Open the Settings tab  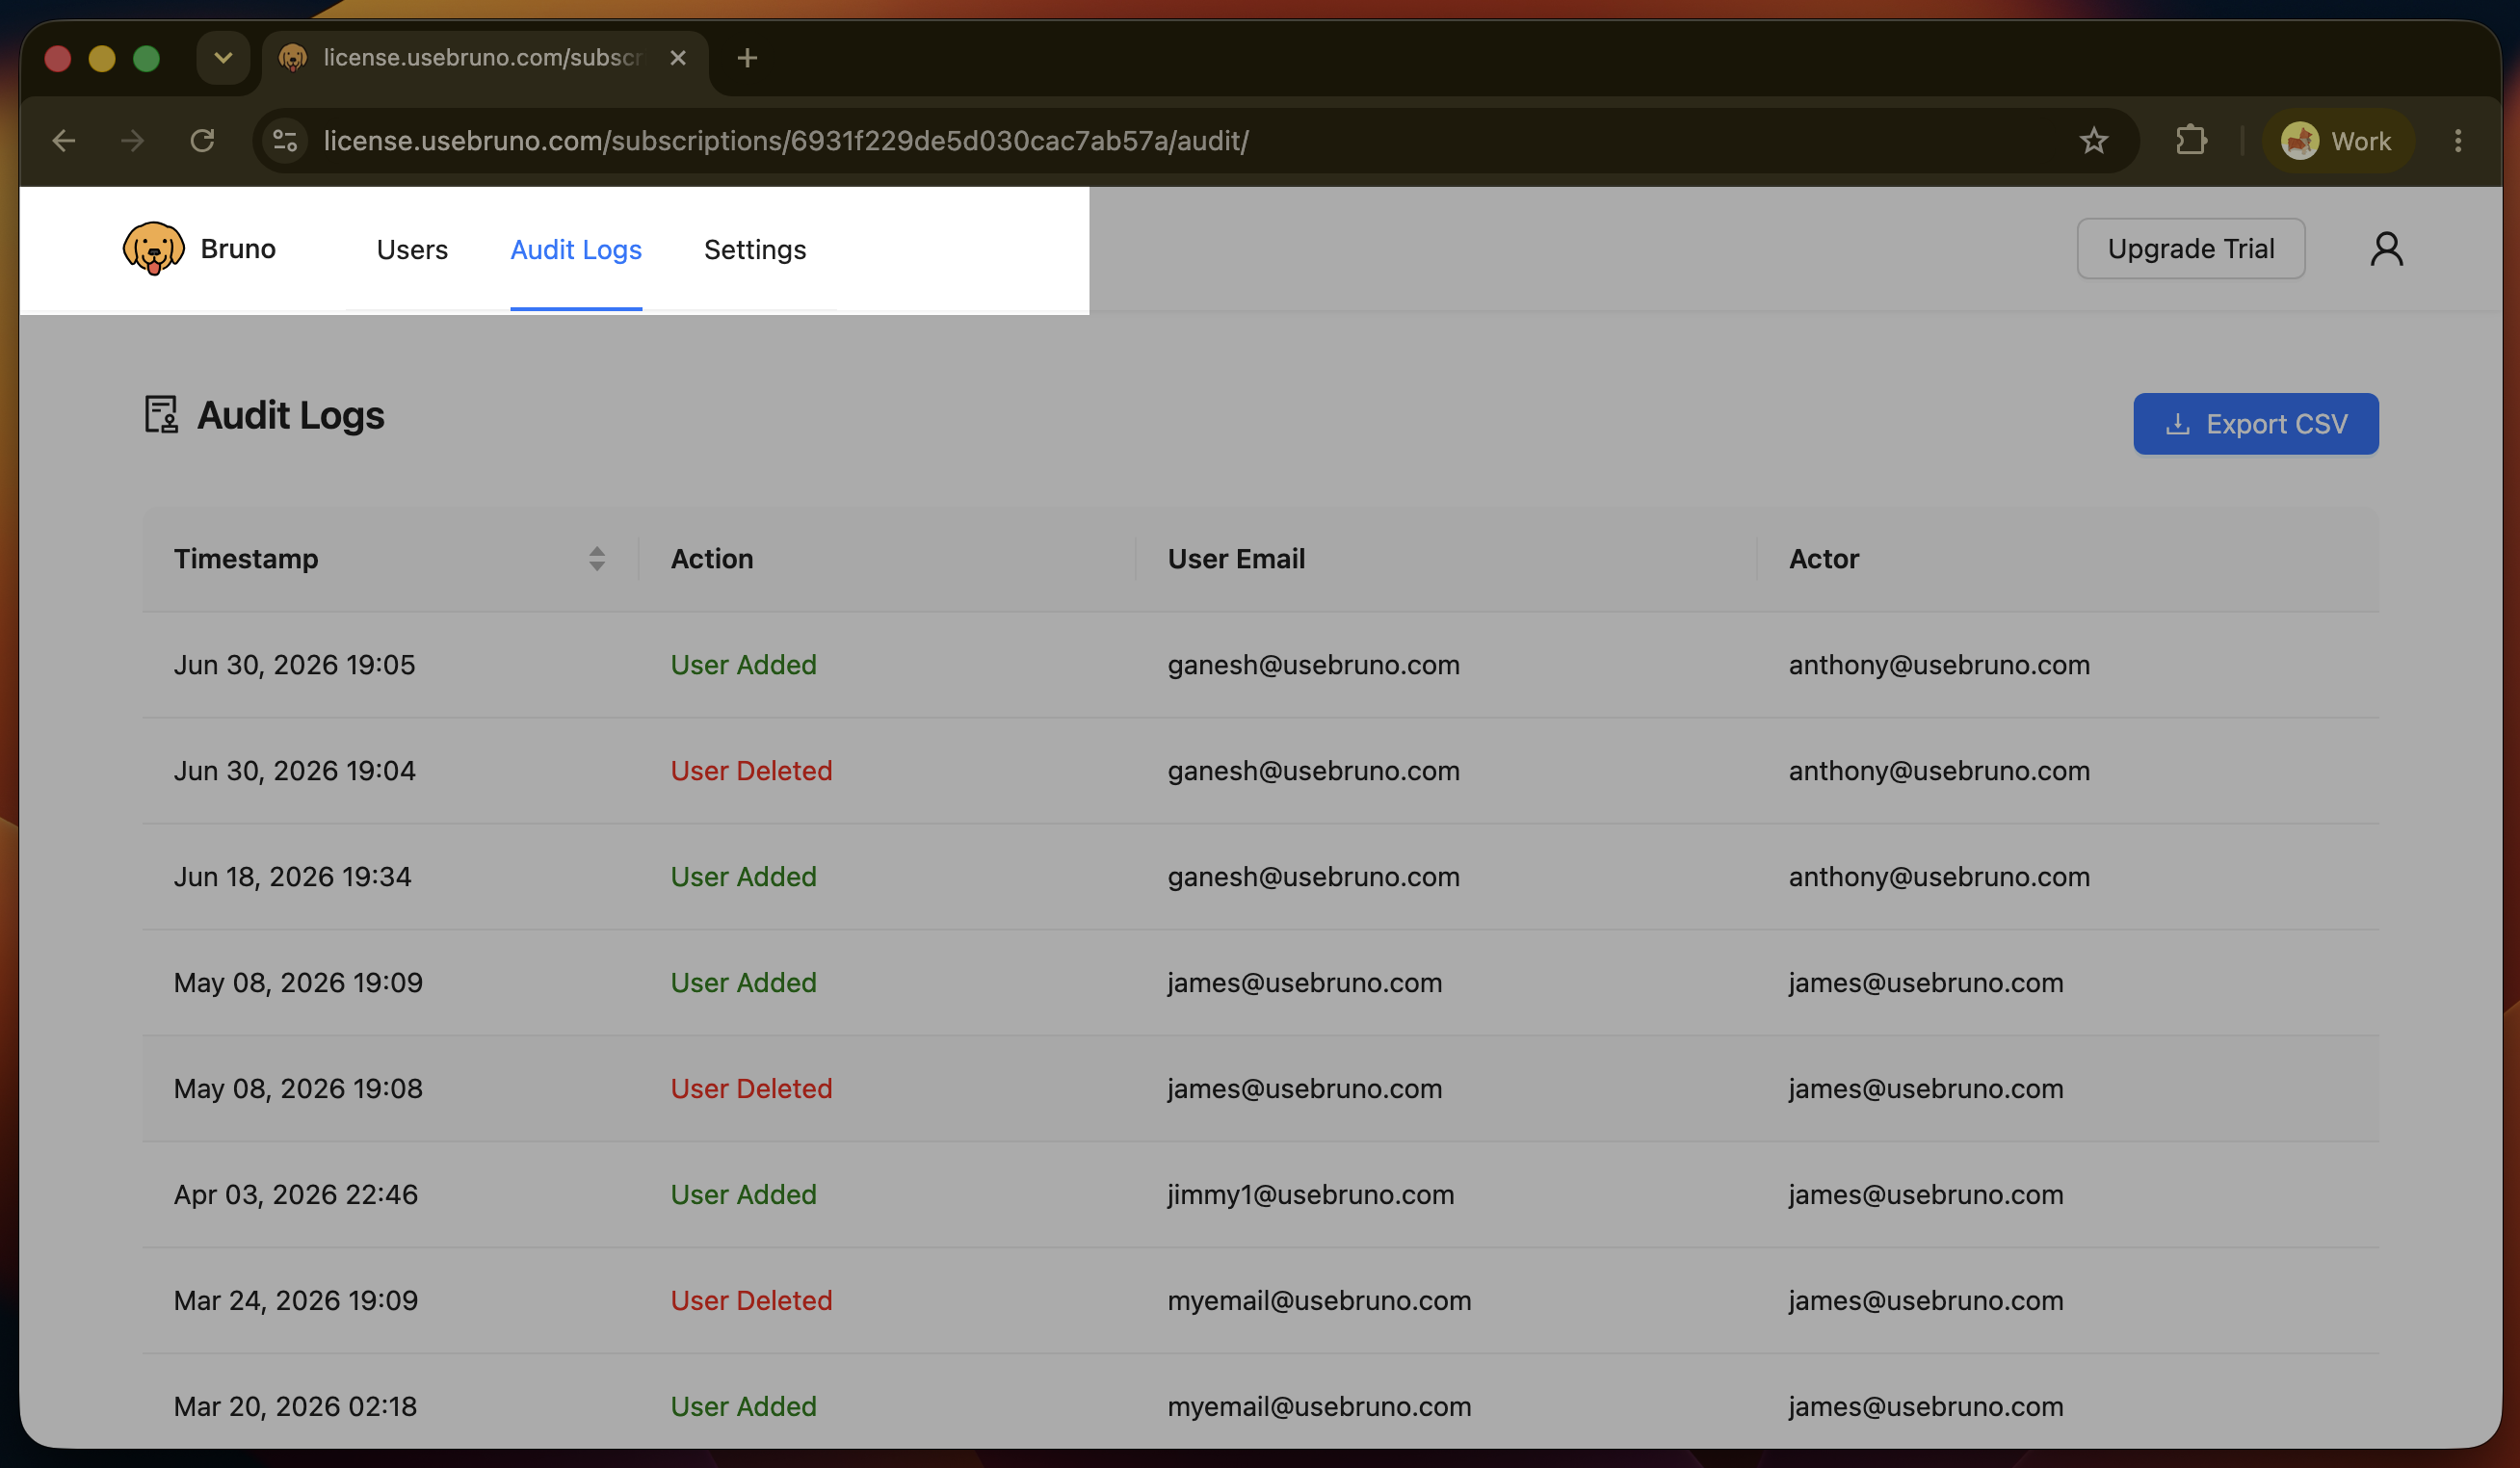(x=755, y=250)
